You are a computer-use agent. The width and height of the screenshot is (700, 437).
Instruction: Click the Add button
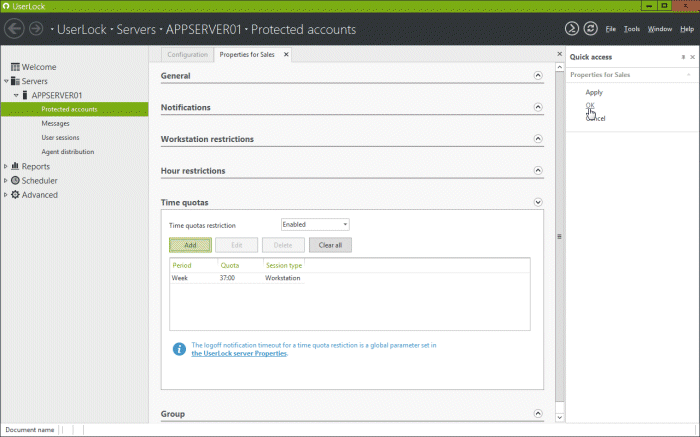pyautogui.click(x=190, y=245)
